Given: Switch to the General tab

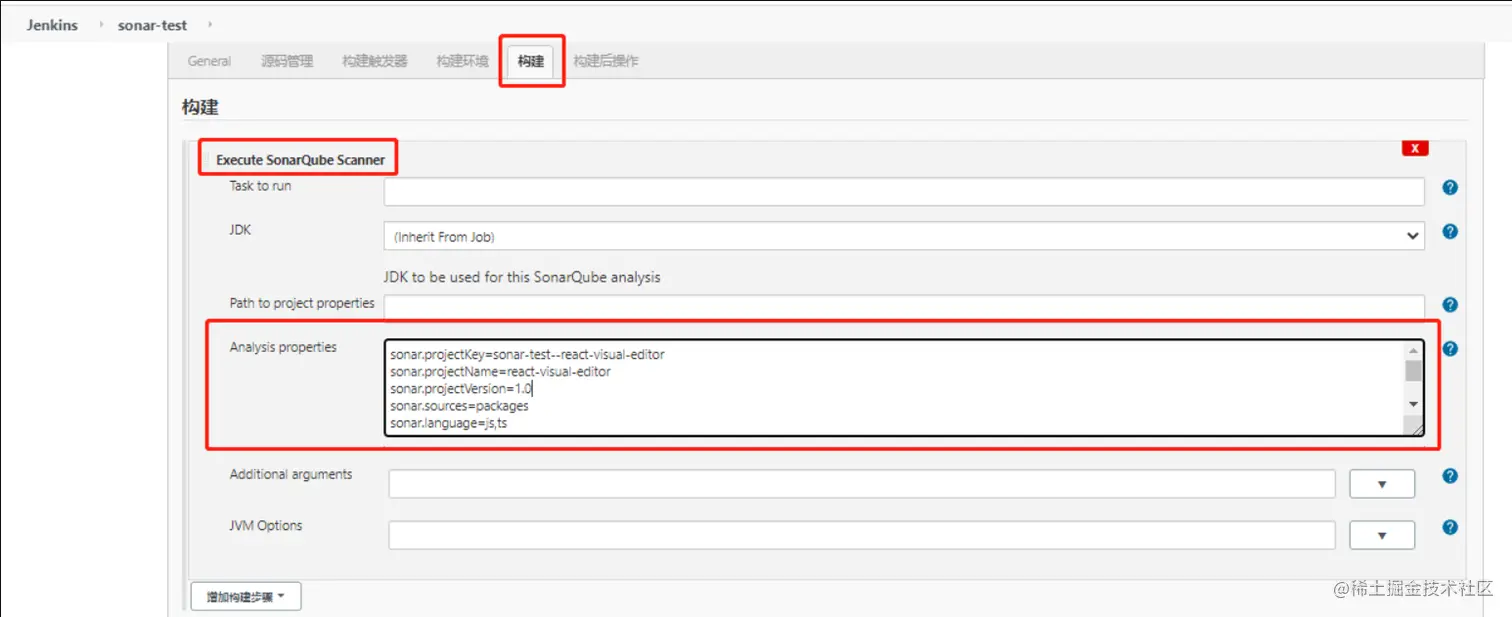Looking at the screenshot, I should pos(209,61).
